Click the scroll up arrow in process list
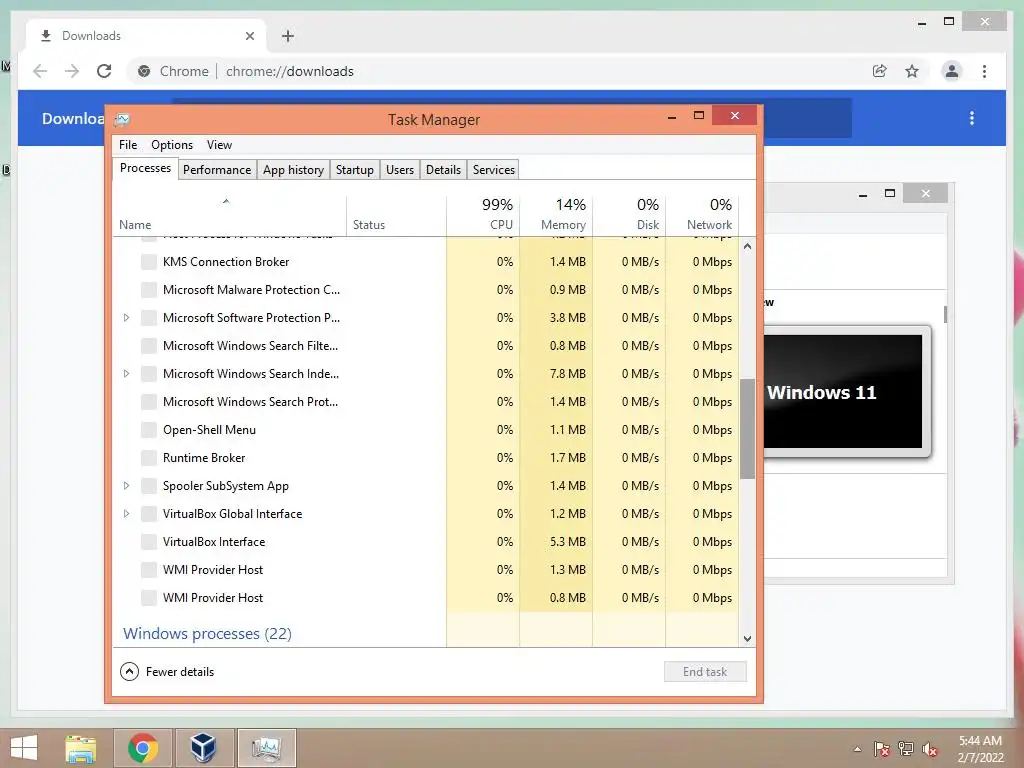This screenshot has height=768, width=1024. [747, 246]
